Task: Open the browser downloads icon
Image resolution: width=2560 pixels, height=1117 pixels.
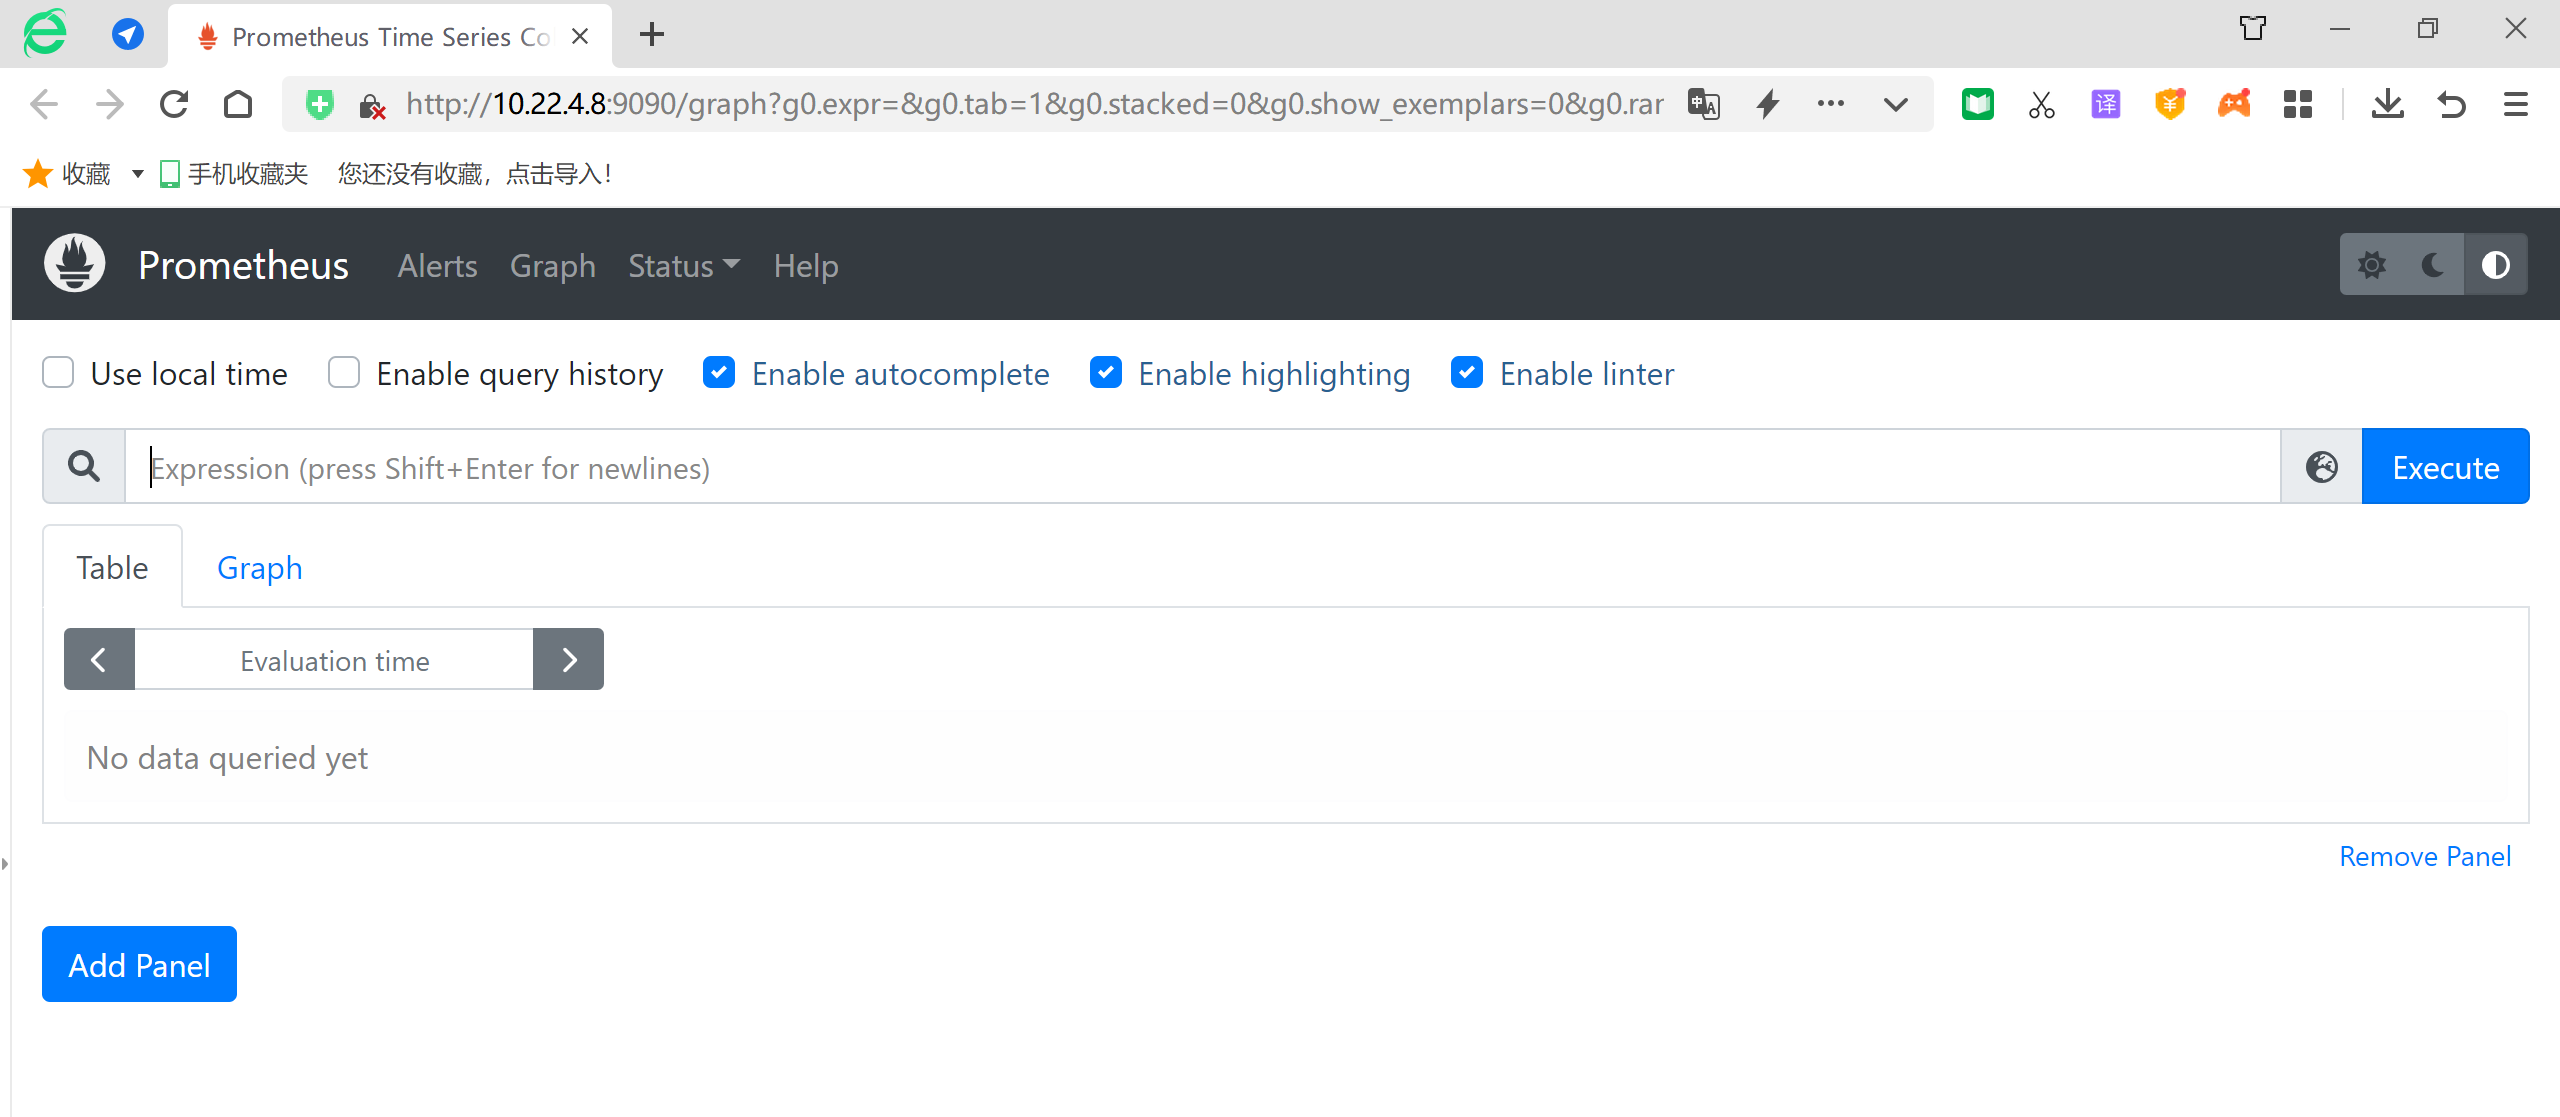Action: tap(2387, 104)
